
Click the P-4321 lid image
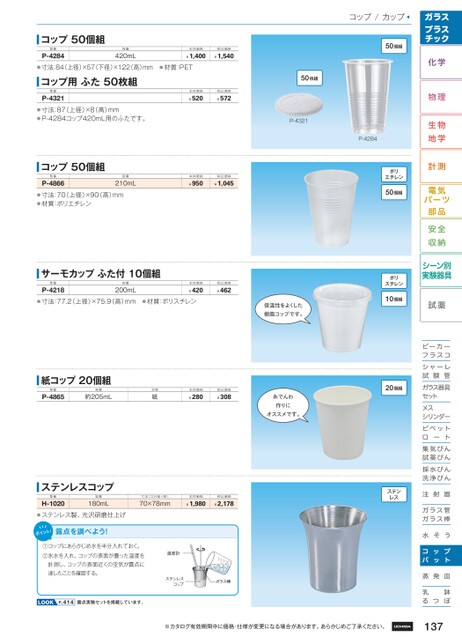coord(299,105)
